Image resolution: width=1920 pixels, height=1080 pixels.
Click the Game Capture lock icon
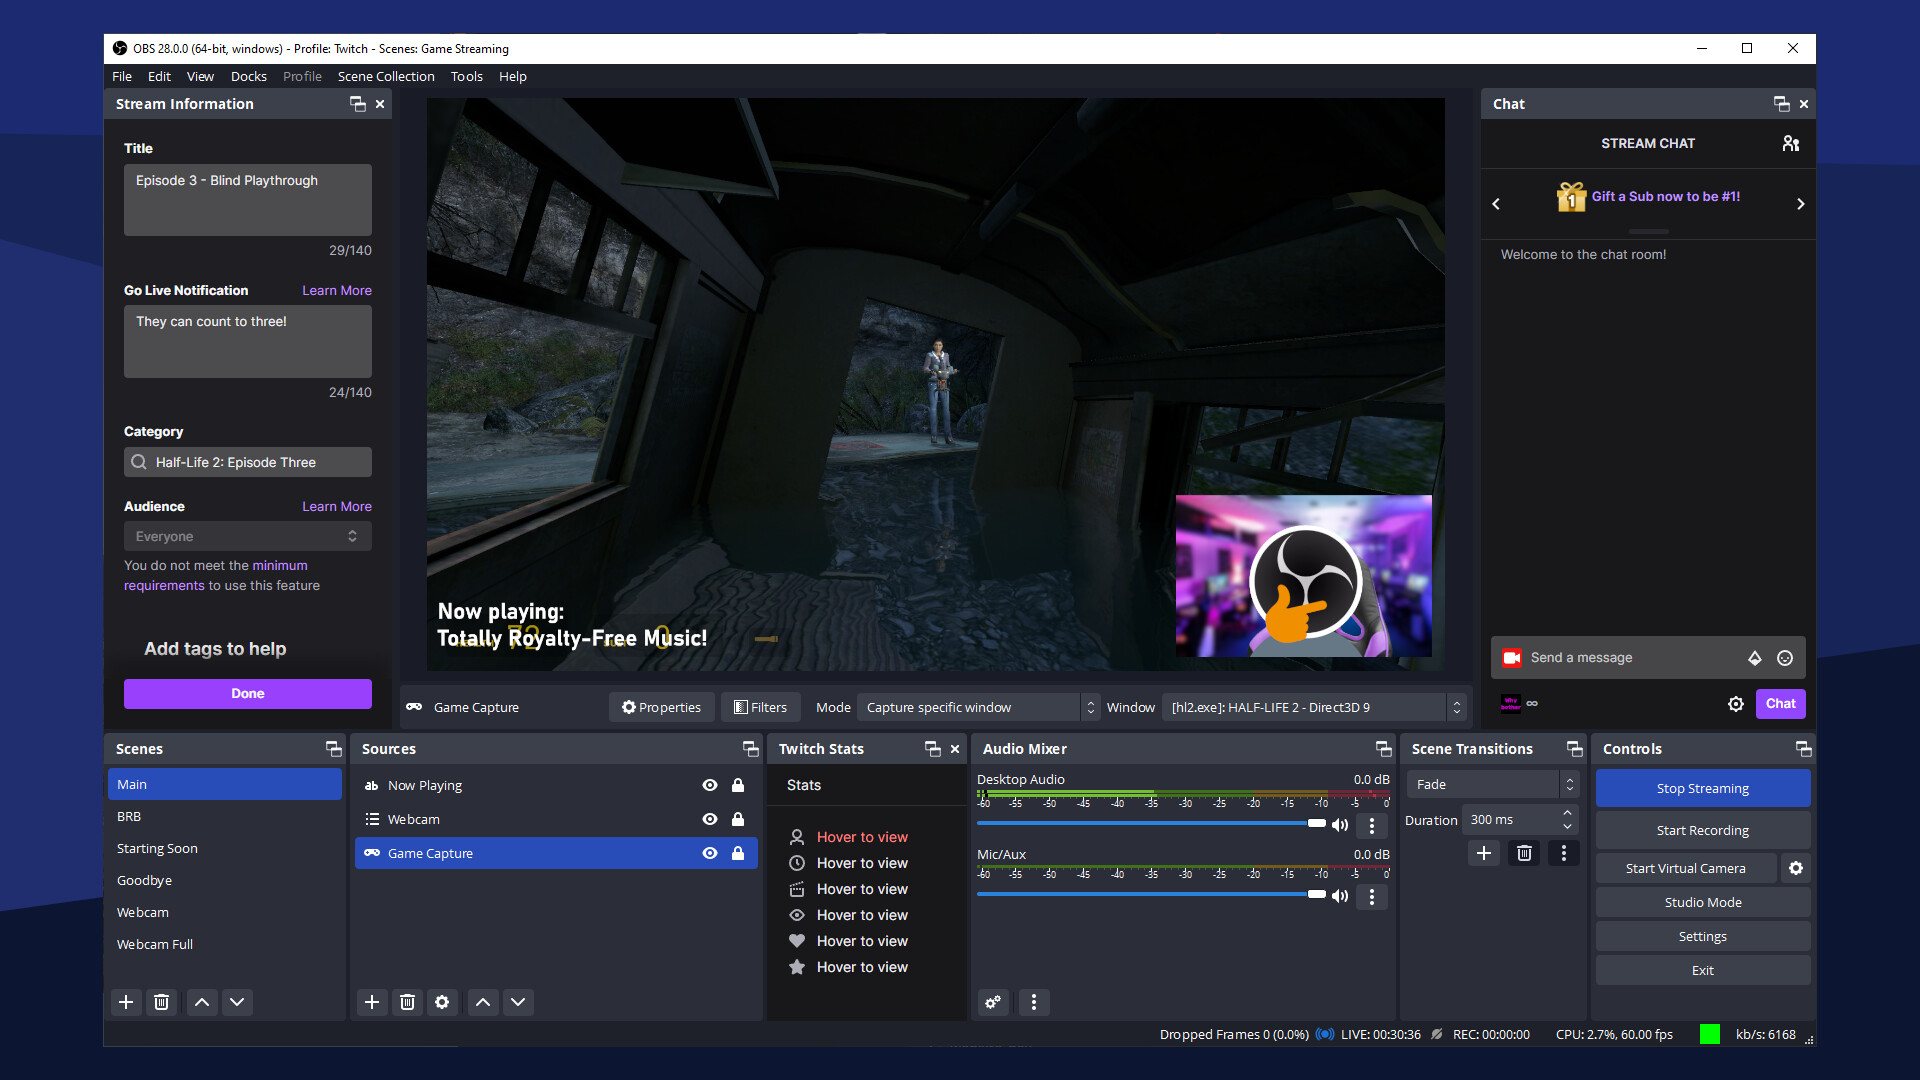click(x=738, y=853)
